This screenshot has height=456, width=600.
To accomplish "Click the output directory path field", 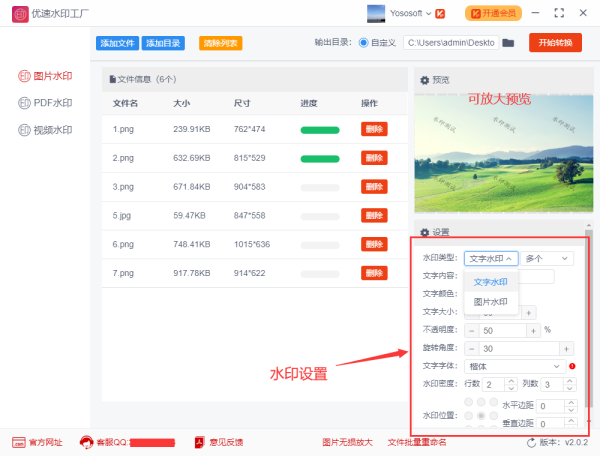I will coord(450,43).
